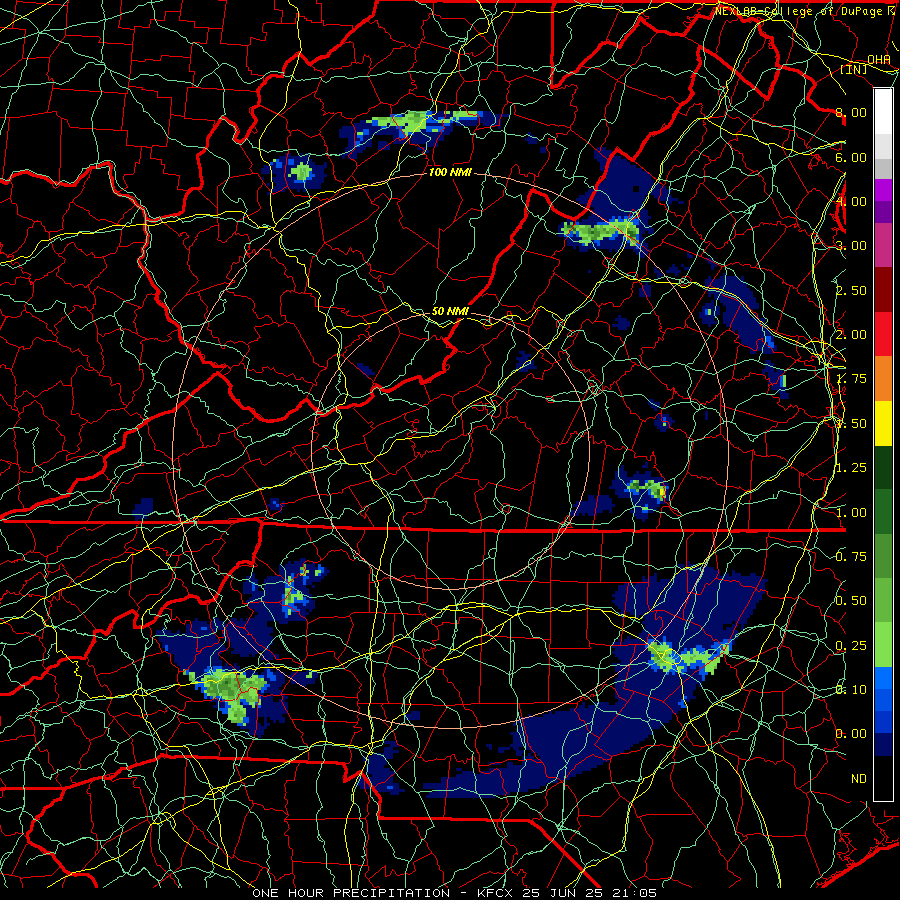This screenshot has height=900, width=900.
Task: Click the '100 NMI' range ring label
Action: click(449, 172)
